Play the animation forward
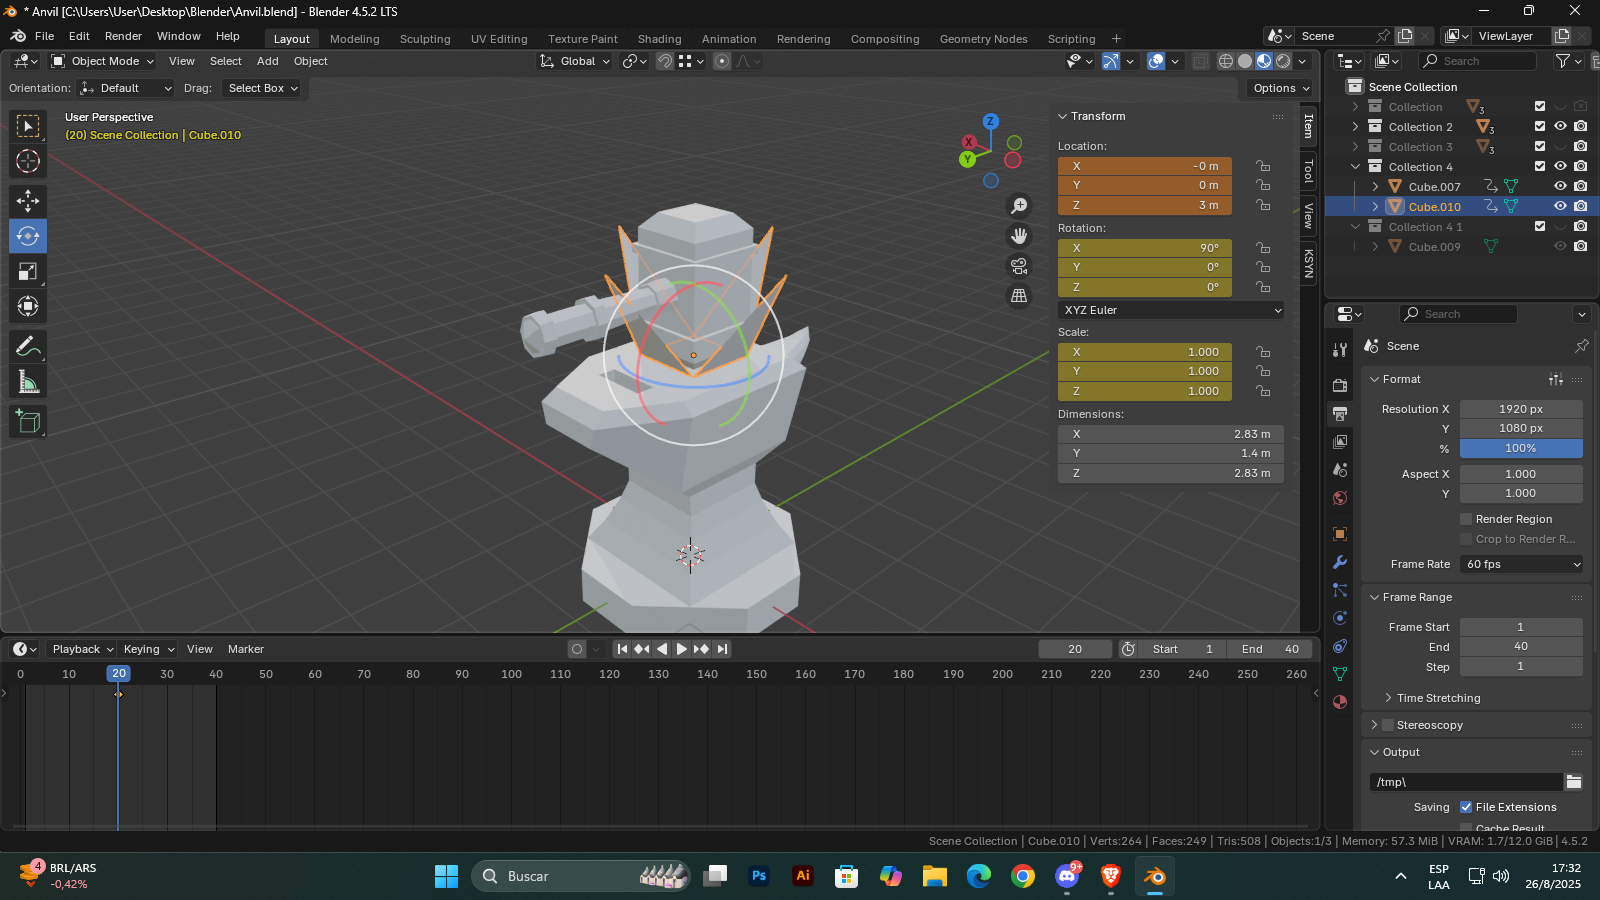 682,649
